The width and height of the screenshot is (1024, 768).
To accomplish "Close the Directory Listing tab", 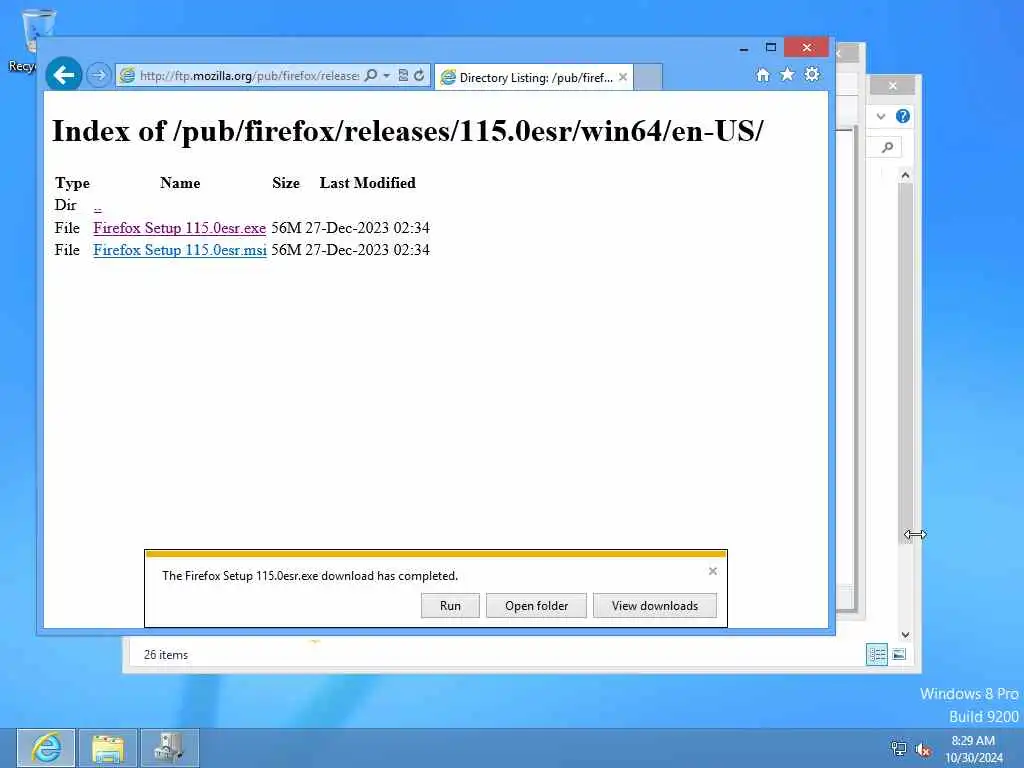I will point(623,77).
